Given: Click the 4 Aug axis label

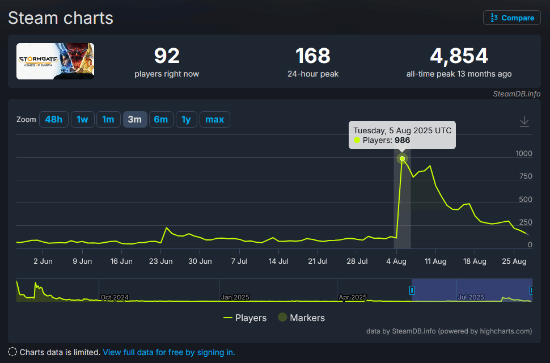Looking at the screenshot, I should [396, 261].
